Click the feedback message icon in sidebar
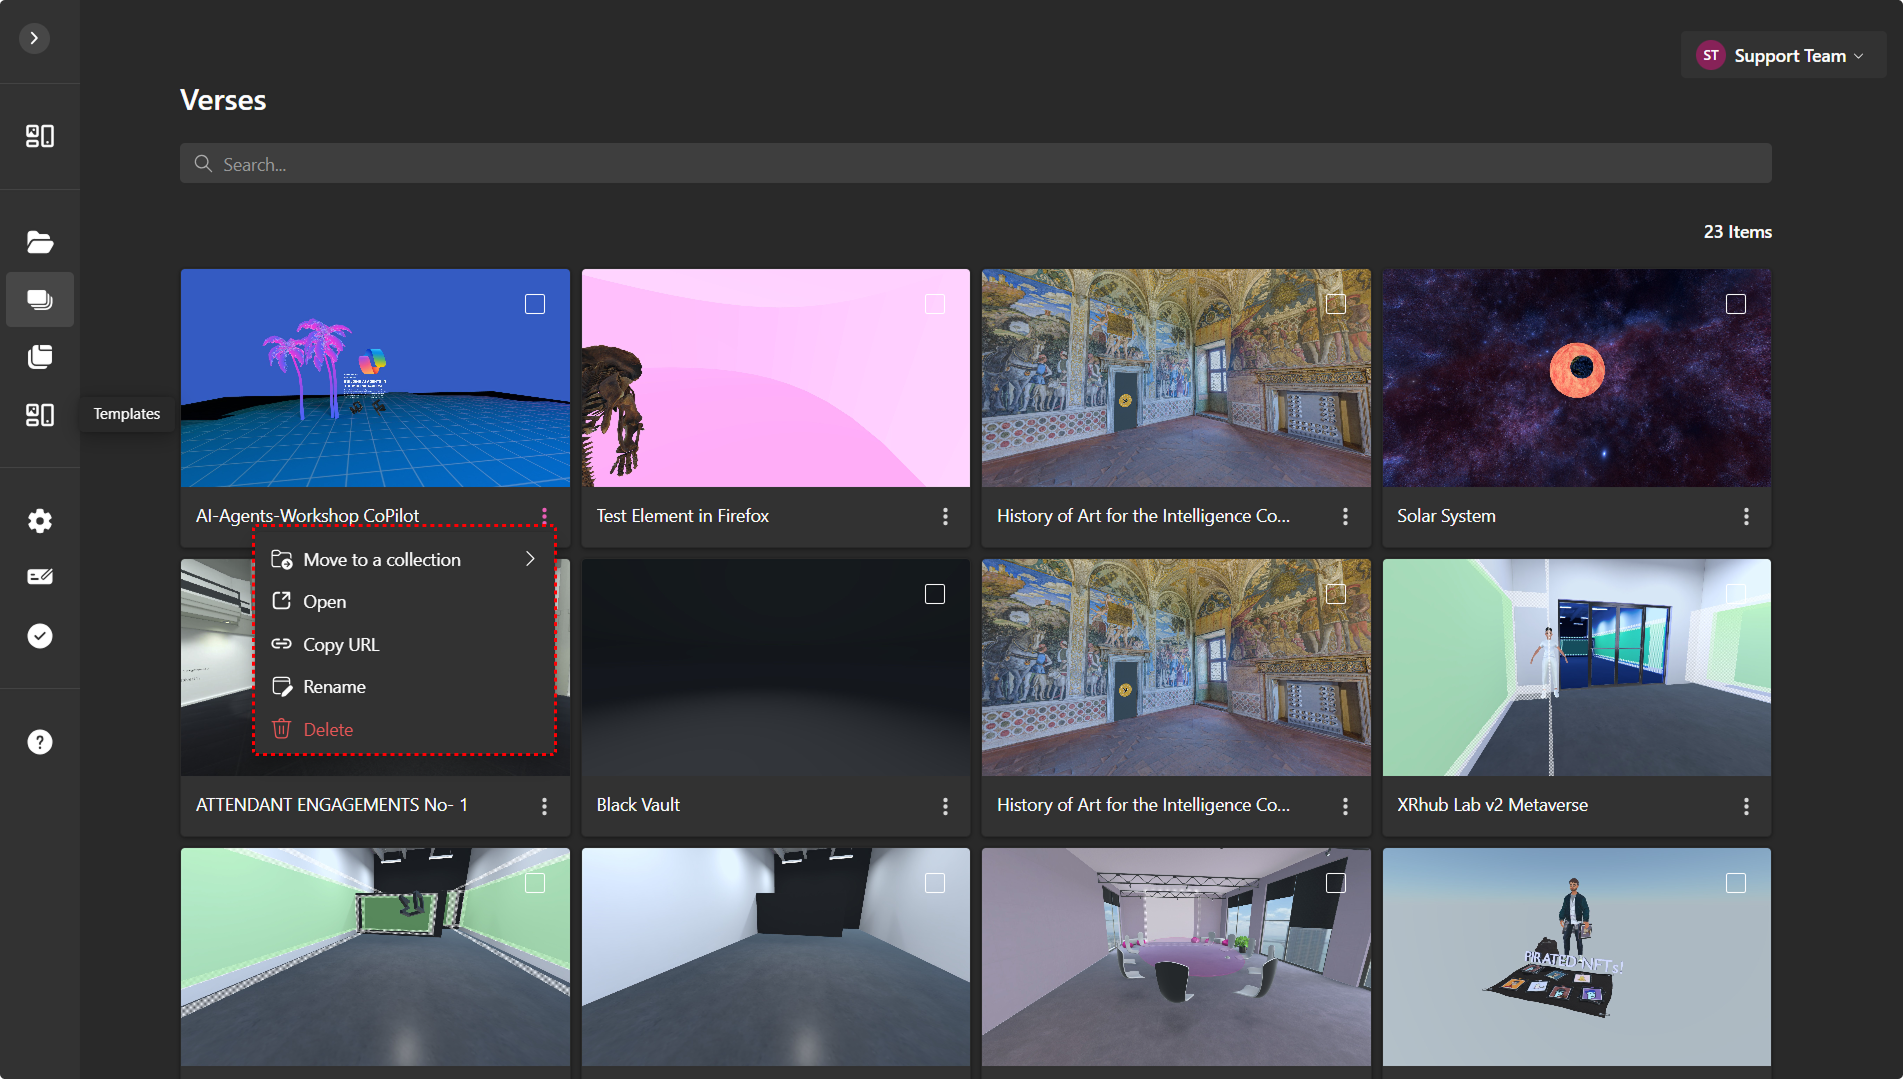Image resolution: width=1903 pixels, height=1079 pixels. pyautogui.click(x=40, y=576)
